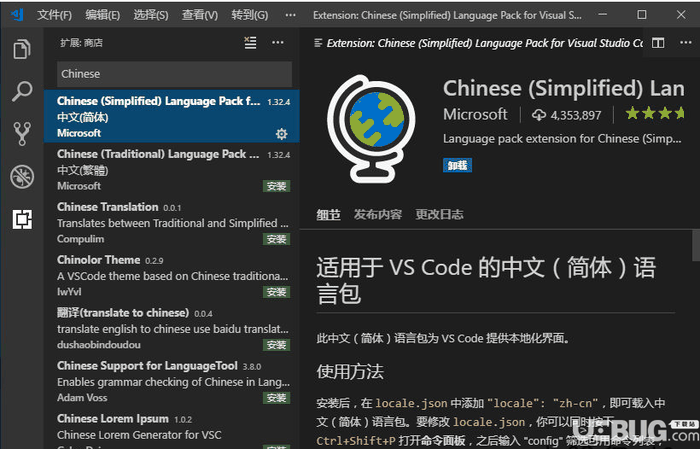This screenshot has height=449, width=700.
Task: Select Chinese (Simplified) Language Pack list item
Action: (172, 116)
